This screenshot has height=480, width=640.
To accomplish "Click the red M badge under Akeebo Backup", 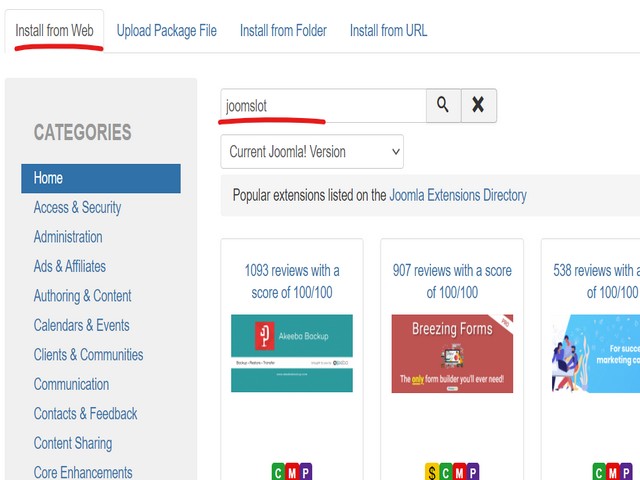I will pyautogui.click(x=292, y=472).
